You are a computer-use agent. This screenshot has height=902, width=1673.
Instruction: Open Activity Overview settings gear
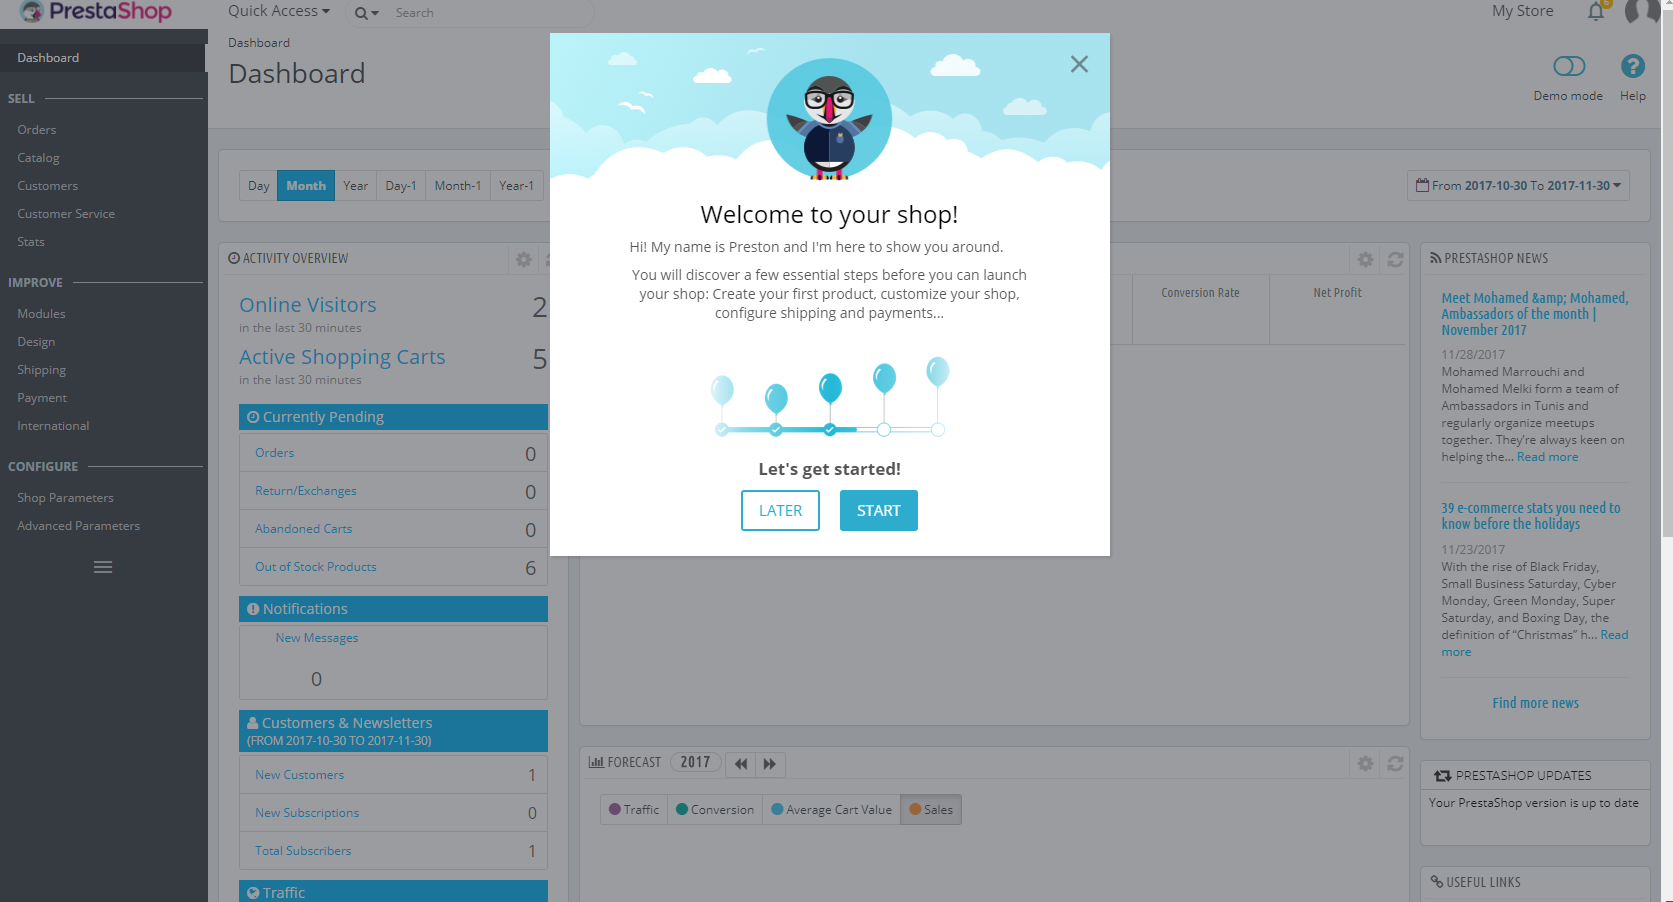[x=523, y=259]
